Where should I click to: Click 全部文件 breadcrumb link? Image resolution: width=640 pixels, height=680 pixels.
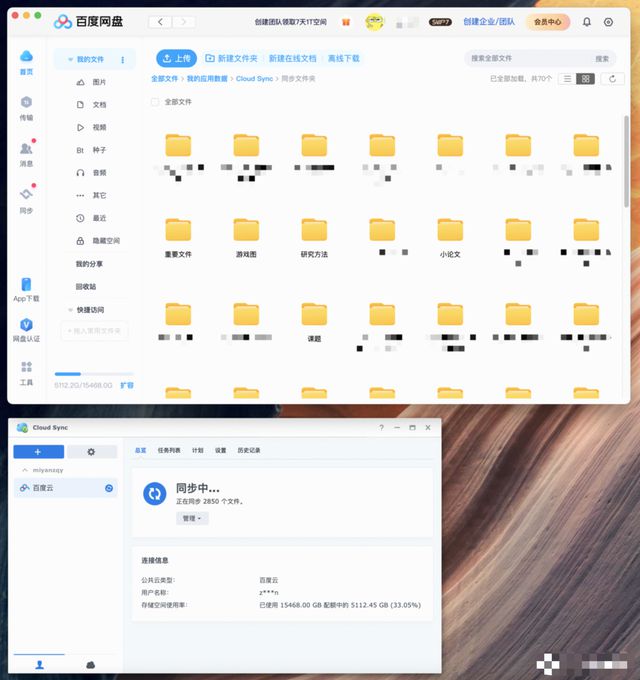point(164,79)
